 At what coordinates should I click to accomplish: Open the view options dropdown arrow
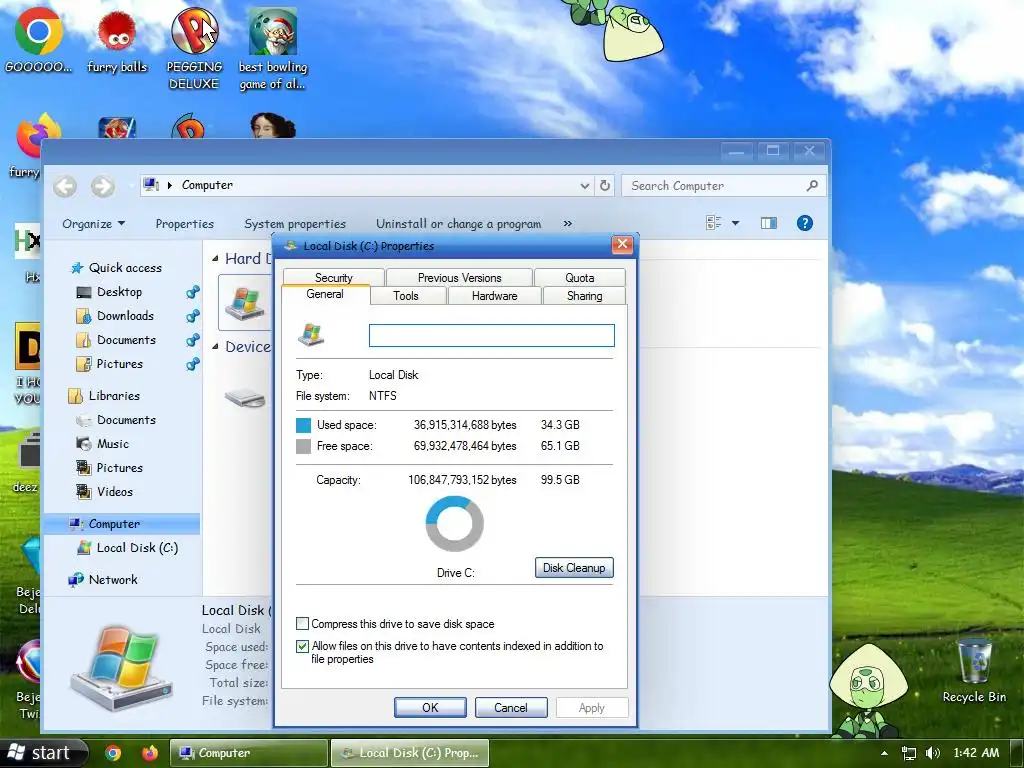point(735,223)
